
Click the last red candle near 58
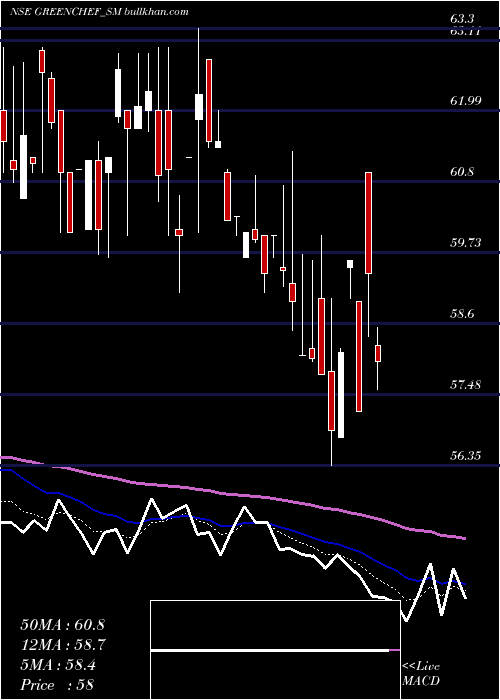click(378, 353)
